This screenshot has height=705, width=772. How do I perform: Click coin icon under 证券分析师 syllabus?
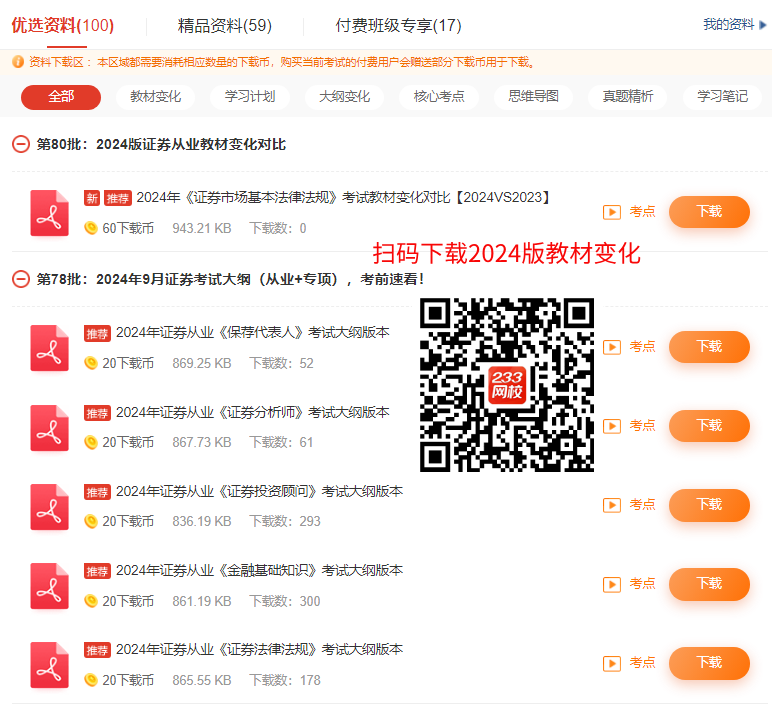pyautogui.click(x=91, y=442)
